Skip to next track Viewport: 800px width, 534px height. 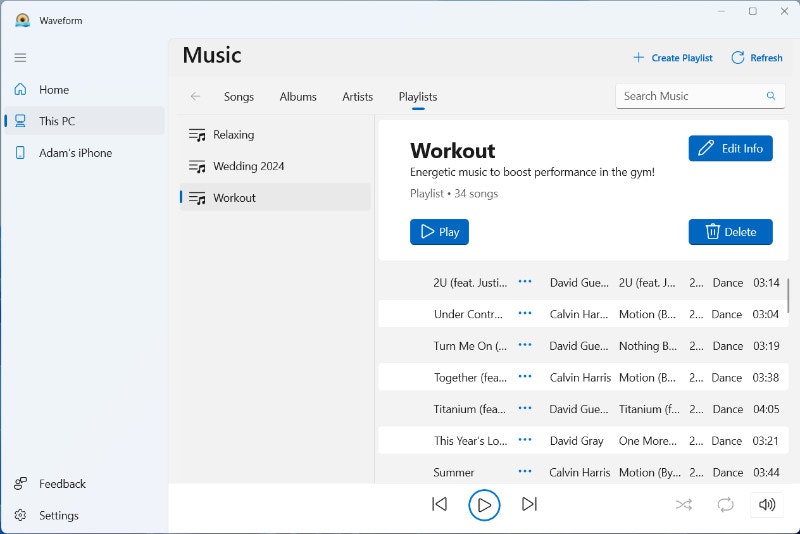529,504
